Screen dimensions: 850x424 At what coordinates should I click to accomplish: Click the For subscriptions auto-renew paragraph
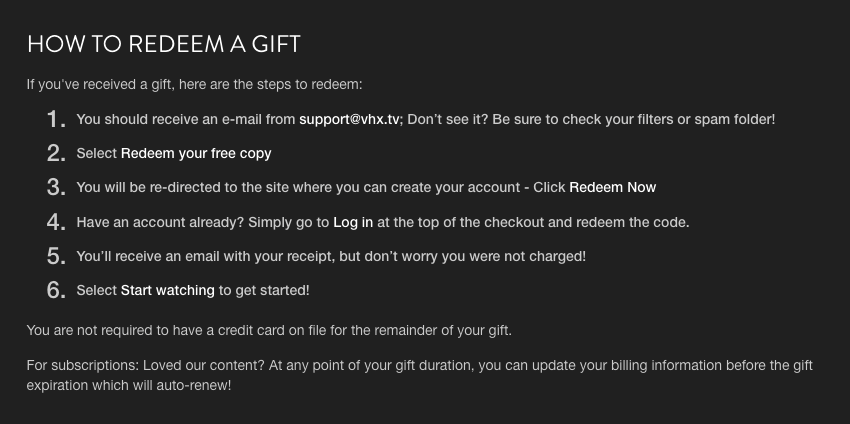click(x=420, y=375)
